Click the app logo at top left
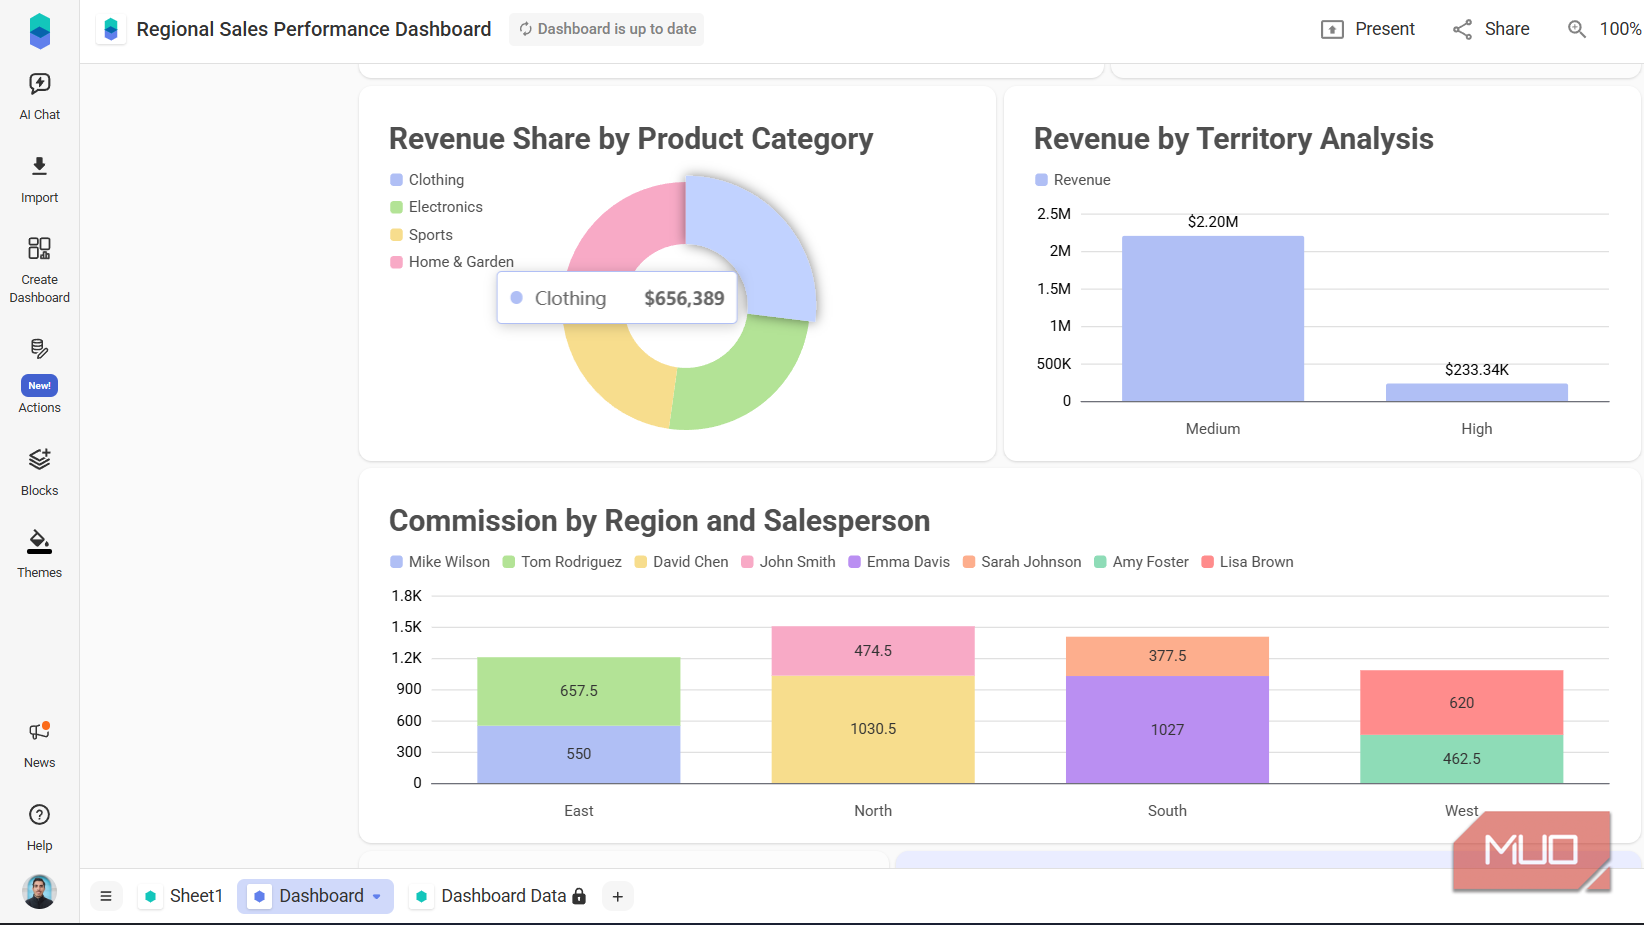The height and width of the screenshot is (925, 1644). click(40, 31)
